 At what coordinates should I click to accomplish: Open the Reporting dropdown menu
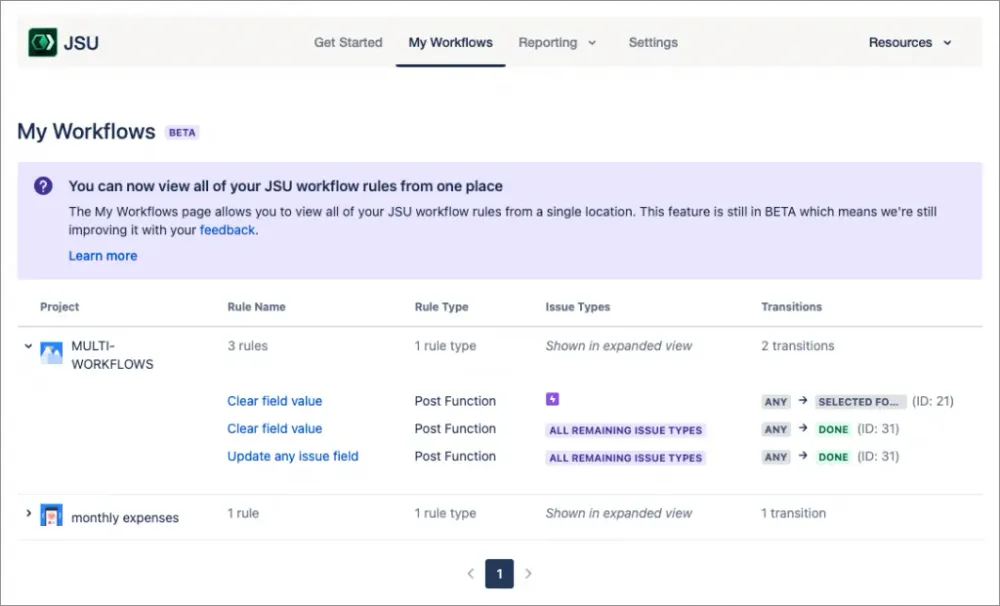pyautogui.click(x=557, y=43)
